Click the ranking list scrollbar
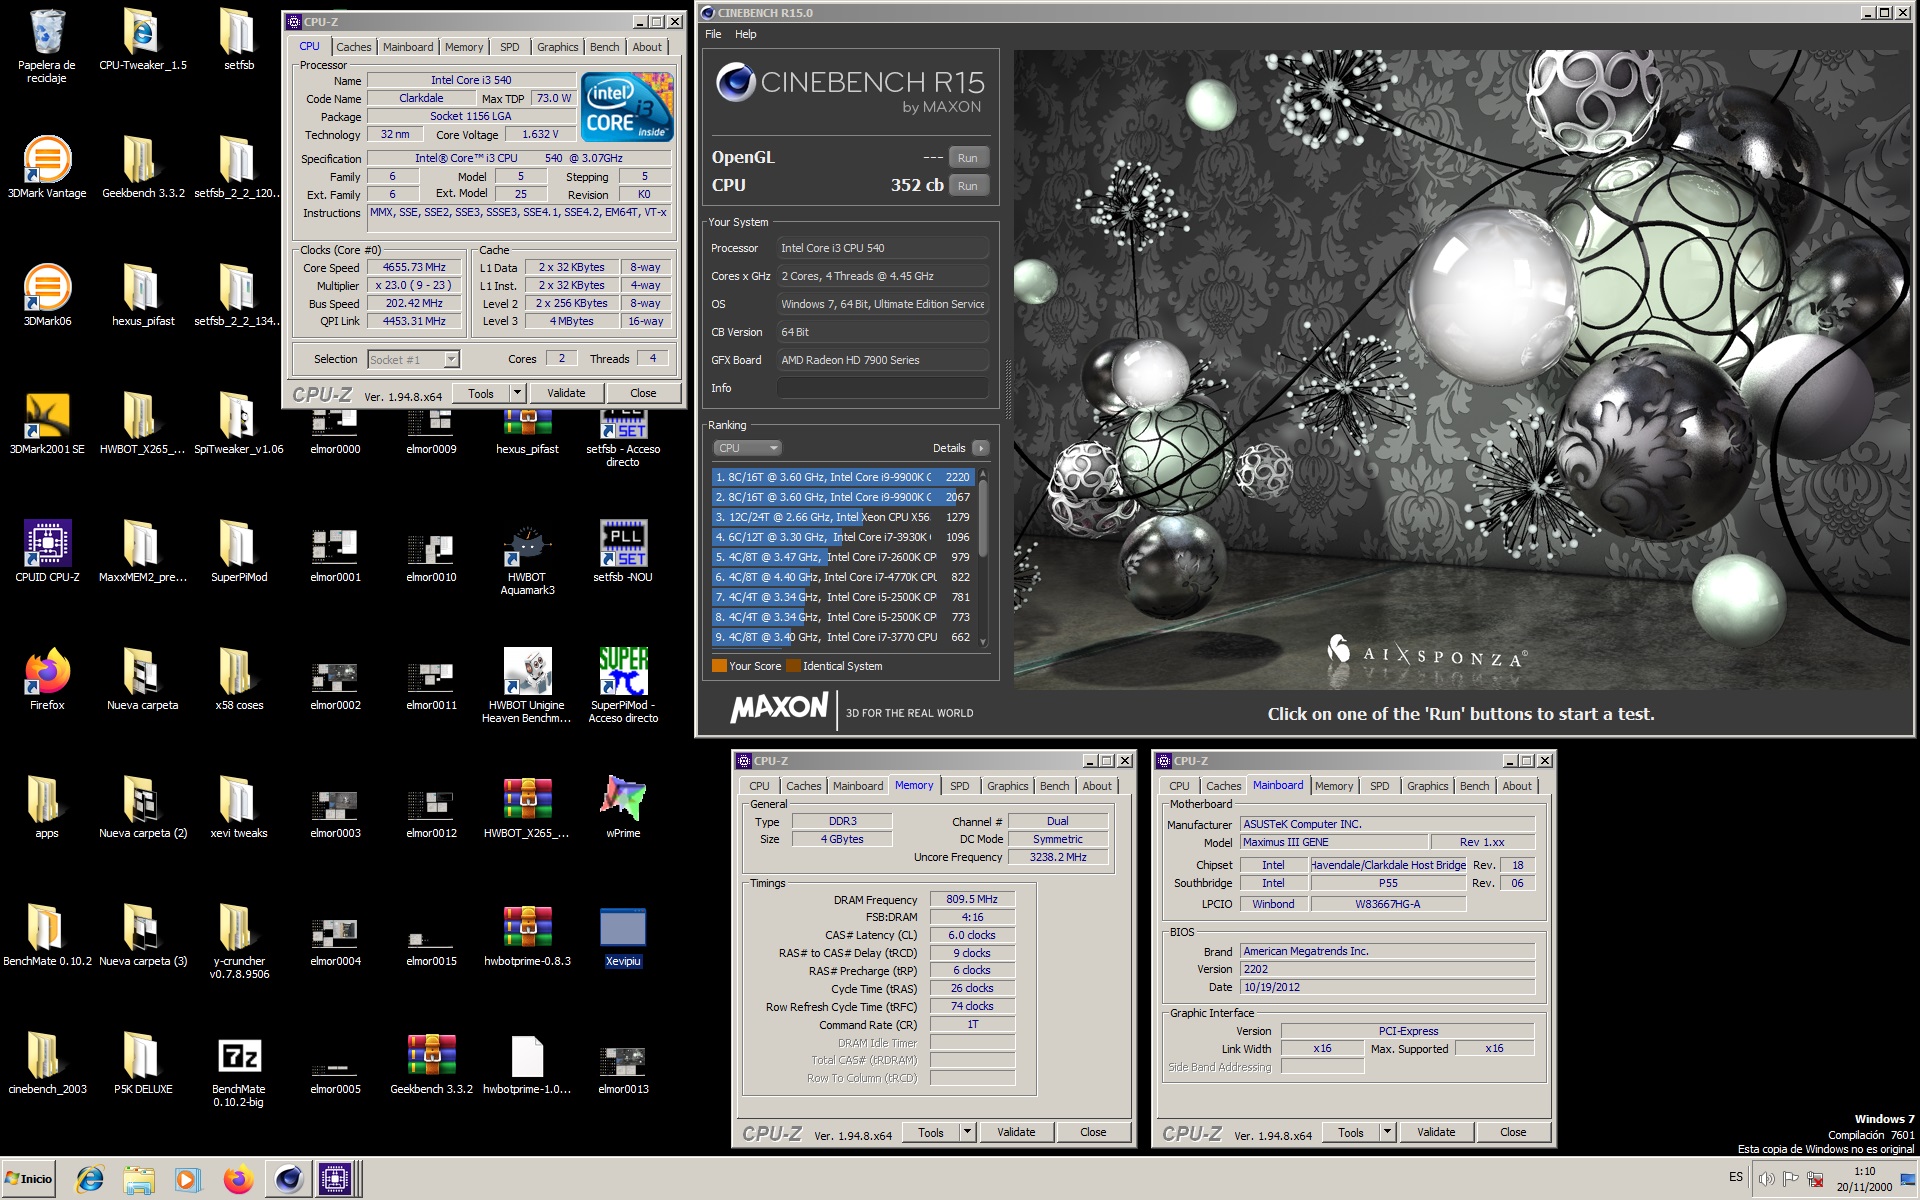Image resolution: width=1920 pixels, height=1200 pixels. (x=982, y=558)
